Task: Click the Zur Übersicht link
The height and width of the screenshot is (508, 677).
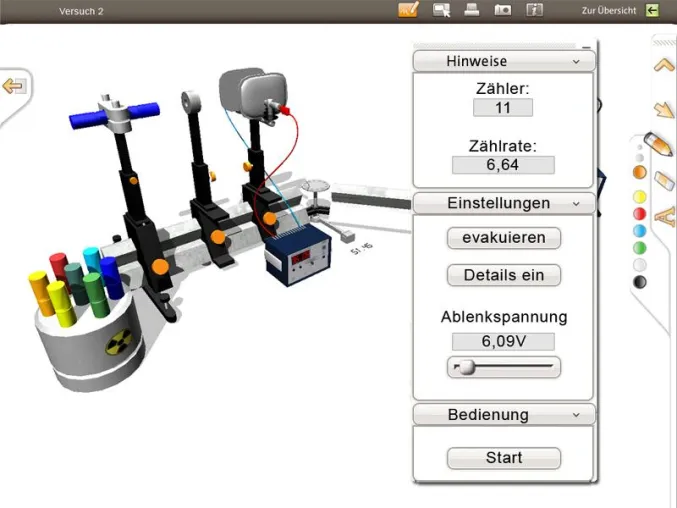Action: coord(609,10)
